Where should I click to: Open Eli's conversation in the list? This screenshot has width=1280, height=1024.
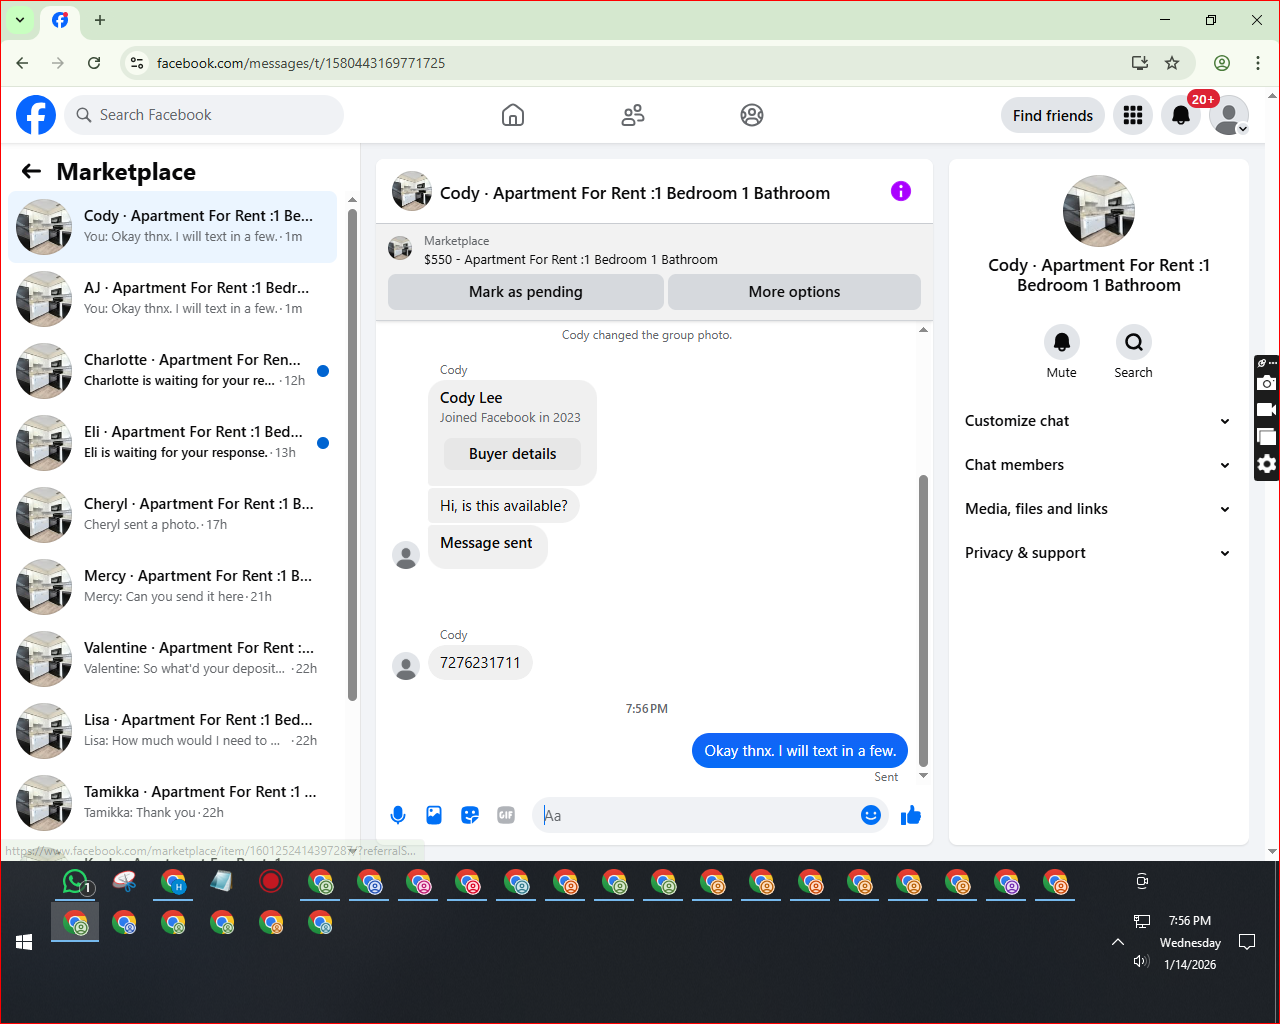172,443
